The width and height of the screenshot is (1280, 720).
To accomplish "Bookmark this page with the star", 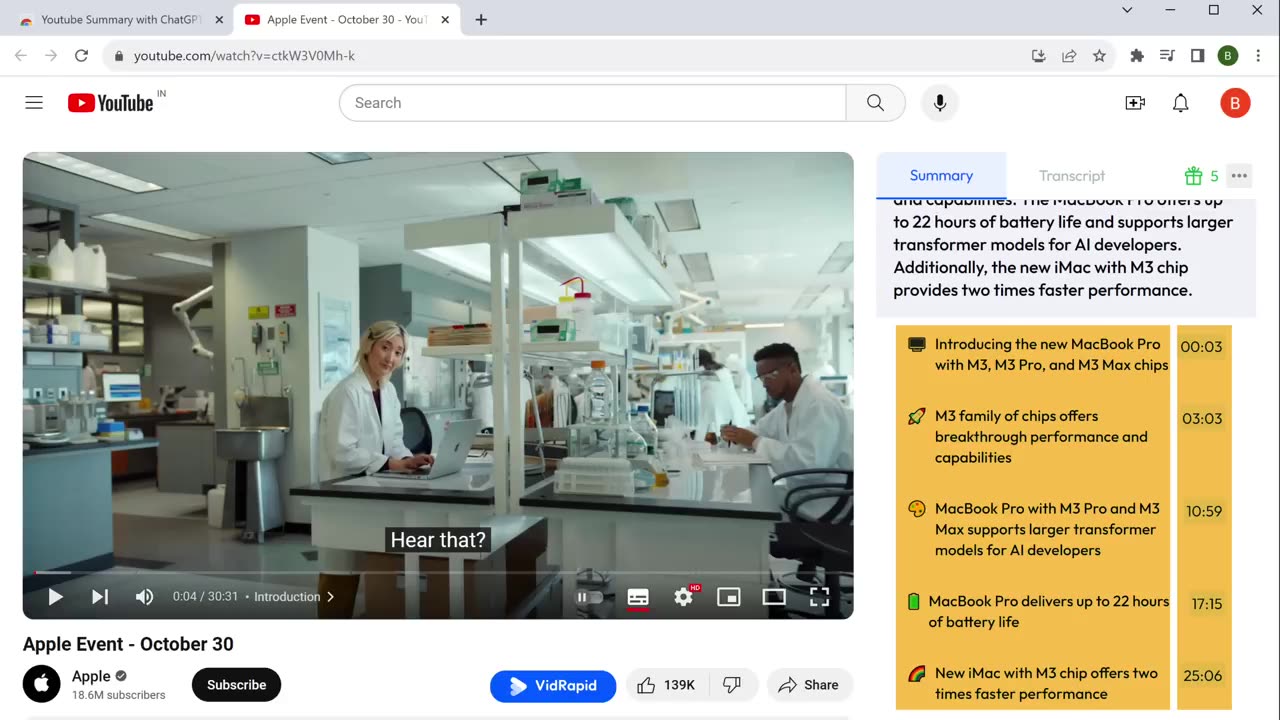I will [1099, 56].
